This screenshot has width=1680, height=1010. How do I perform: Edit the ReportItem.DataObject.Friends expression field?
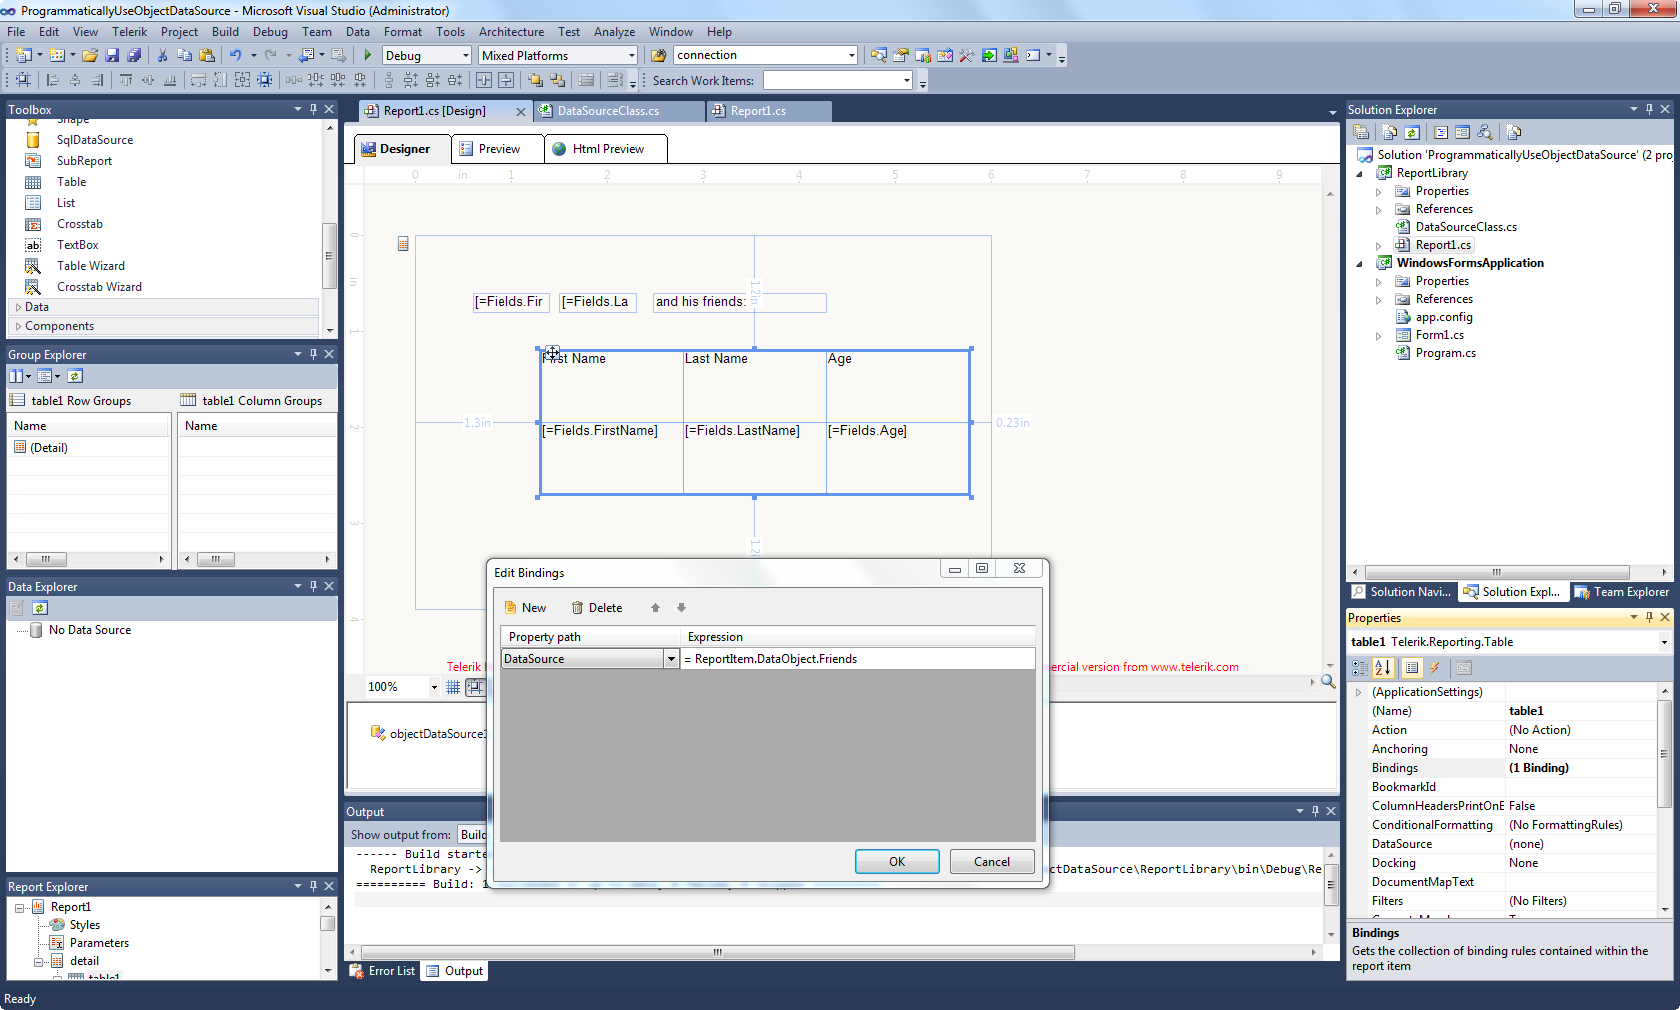click(857, 659)
